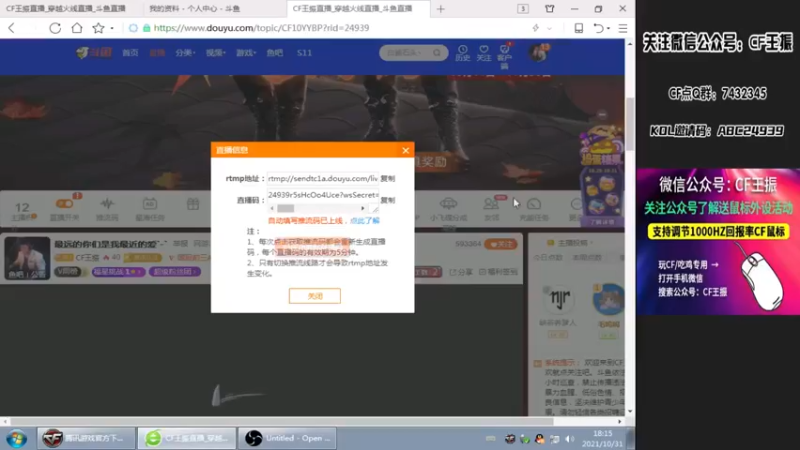Click the 分享 share link

[461, 272]
